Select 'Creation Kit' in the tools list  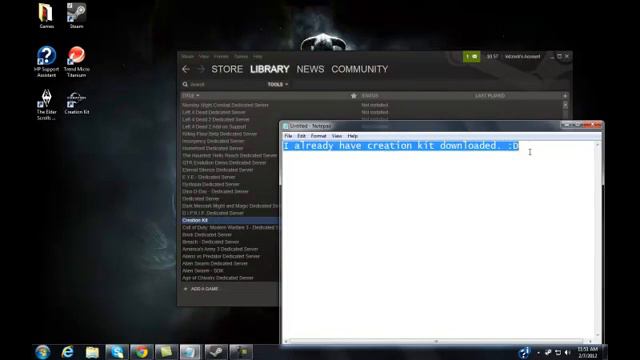click(230, 220)
